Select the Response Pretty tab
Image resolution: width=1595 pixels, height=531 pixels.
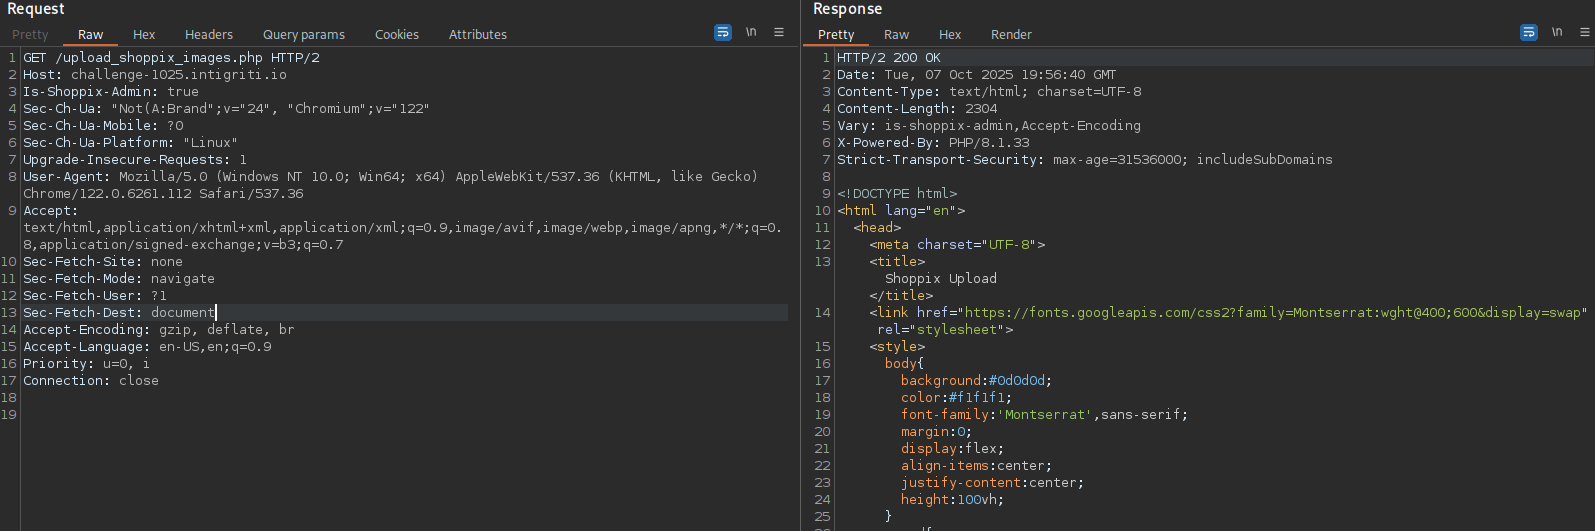click(x=835, y=35)
